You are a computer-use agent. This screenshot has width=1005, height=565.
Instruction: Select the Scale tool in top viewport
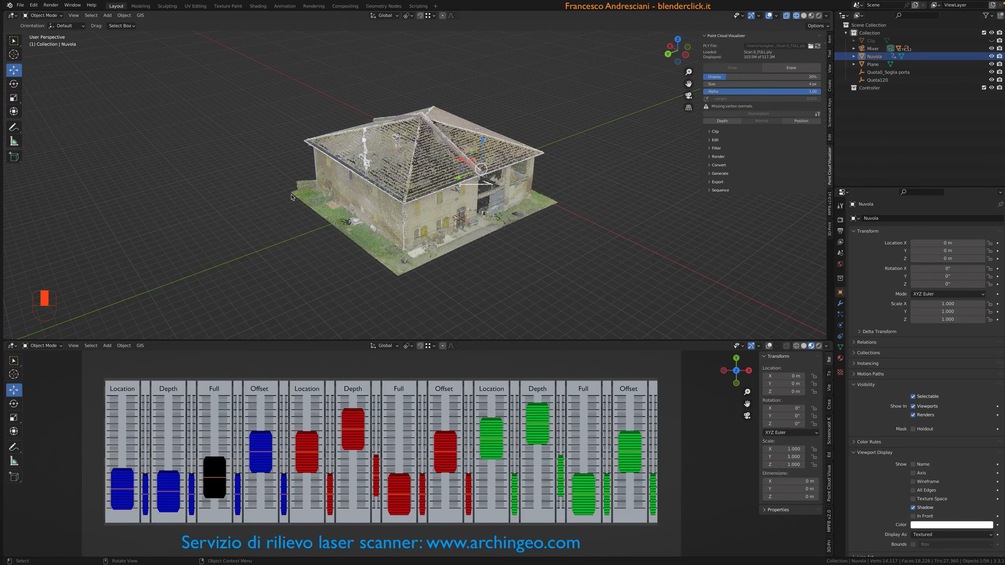13,97
